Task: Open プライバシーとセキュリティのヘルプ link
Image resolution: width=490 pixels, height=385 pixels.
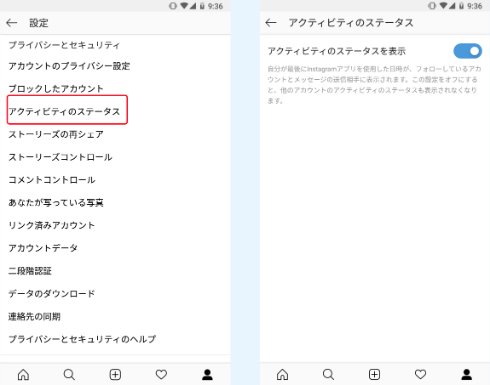Action: click(82, 339)
